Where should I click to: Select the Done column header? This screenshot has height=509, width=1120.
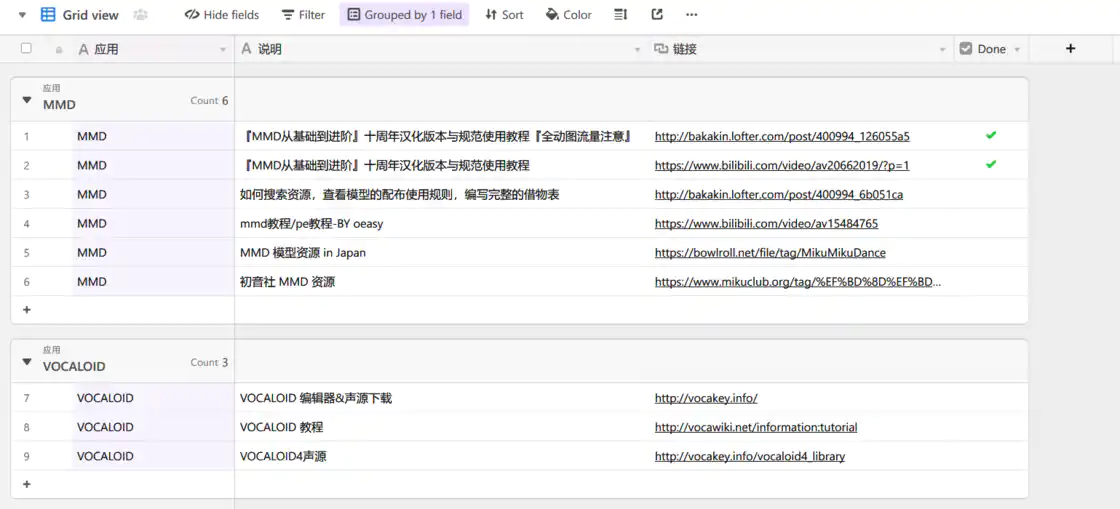[x=991, y=49]
